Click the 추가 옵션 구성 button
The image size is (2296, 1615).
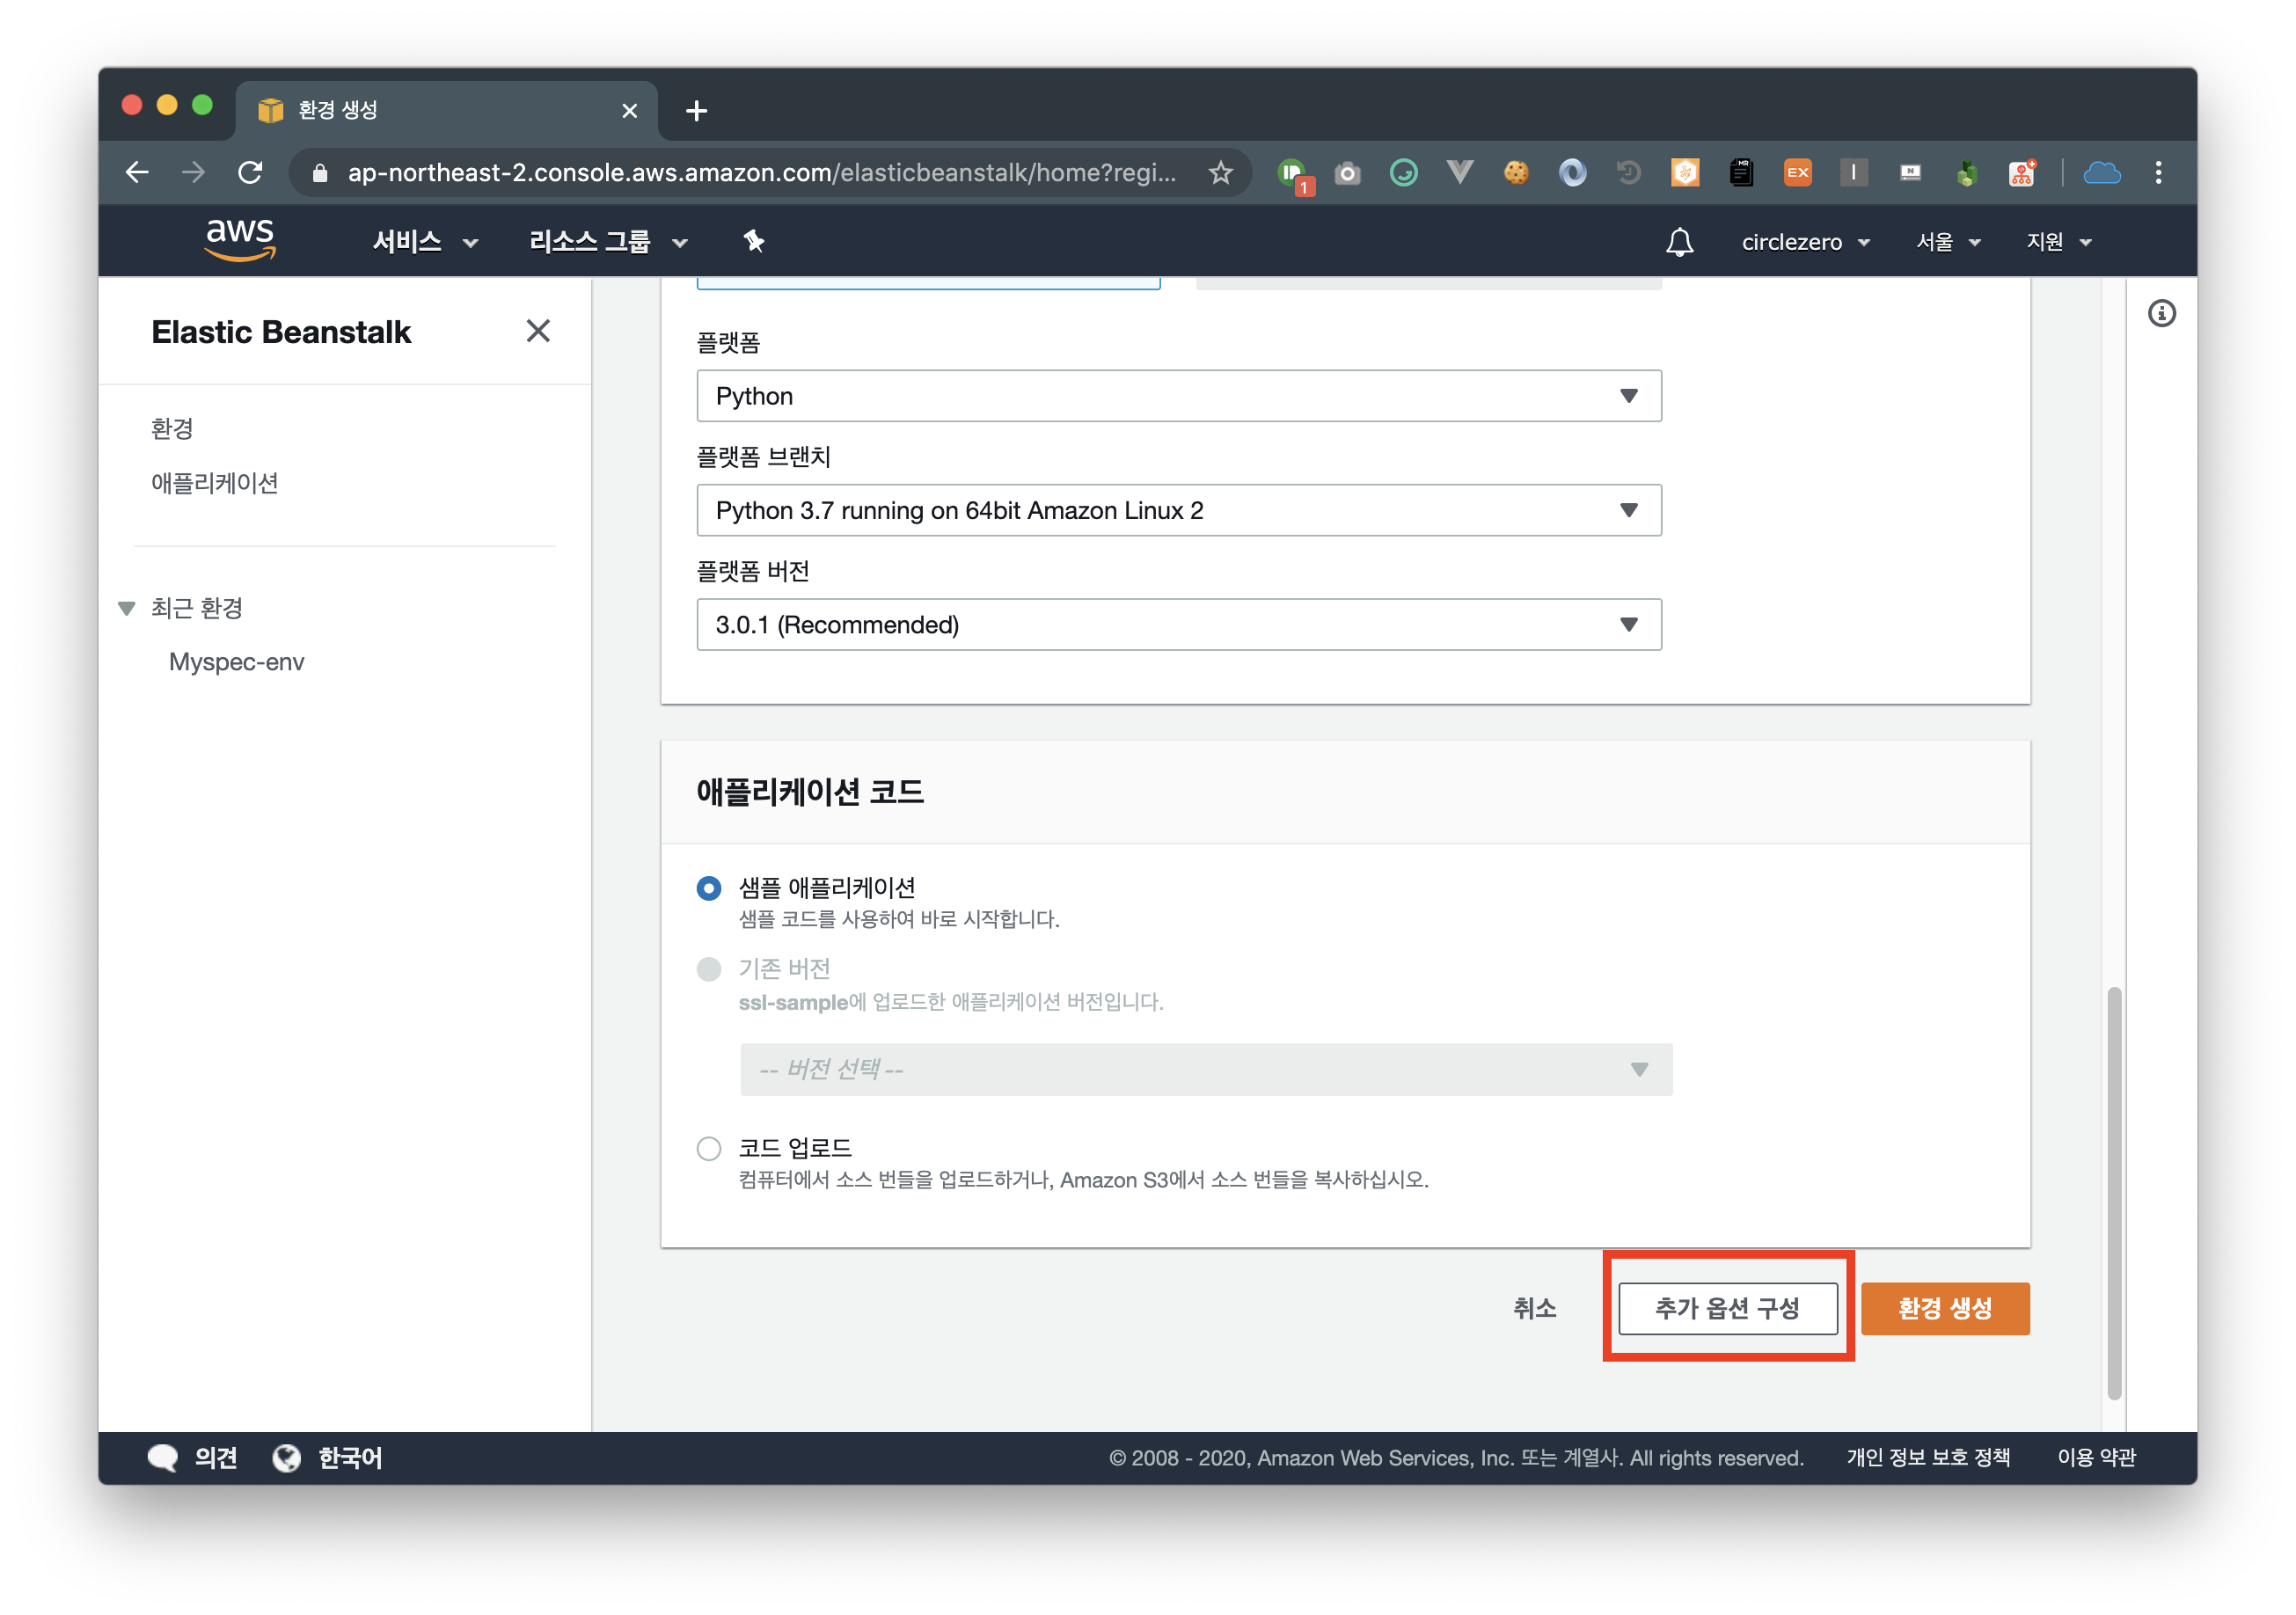pyautogui.click(x=1727, y=1308)
